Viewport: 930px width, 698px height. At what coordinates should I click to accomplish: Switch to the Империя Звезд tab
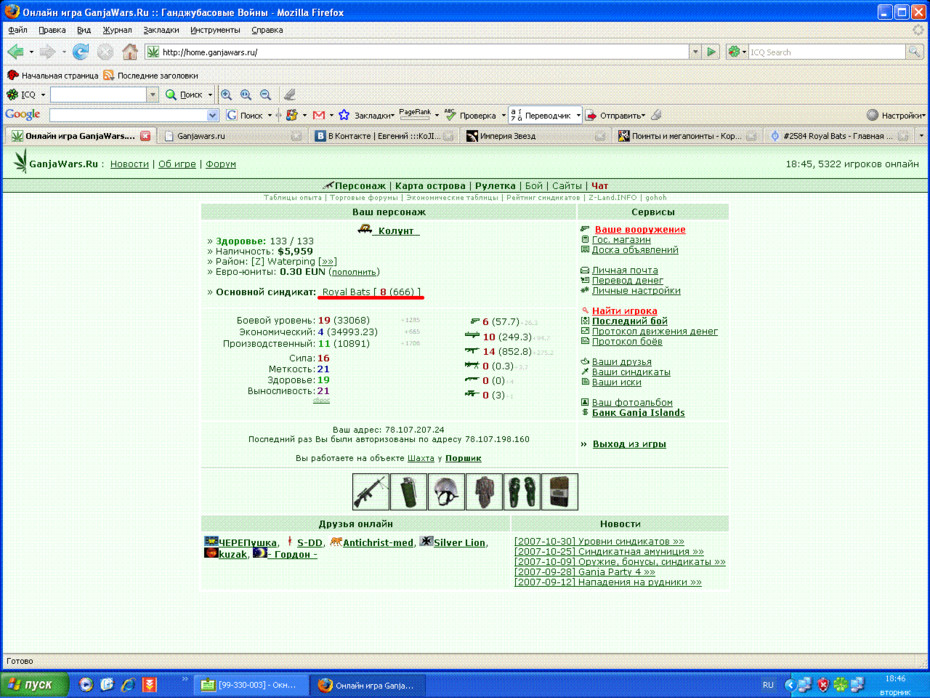click(x=536, y=136)
